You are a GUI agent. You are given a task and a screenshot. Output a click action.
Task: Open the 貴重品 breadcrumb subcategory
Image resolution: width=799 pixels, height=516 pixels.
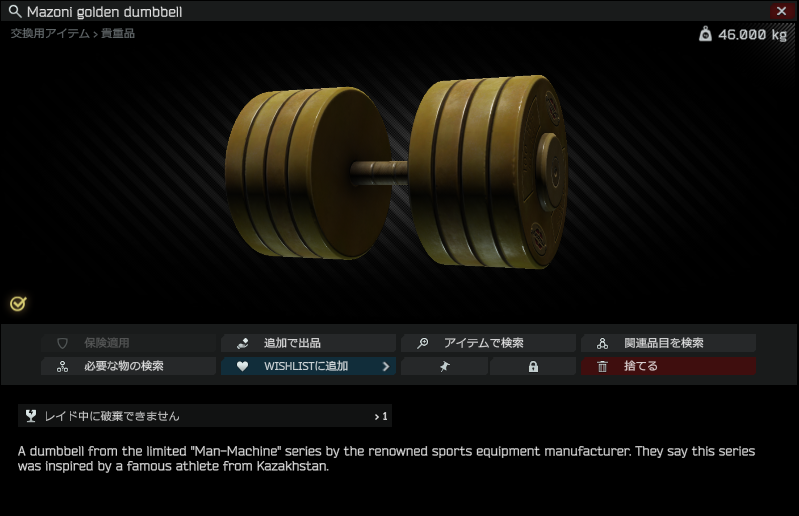click(x=118, y=34)
